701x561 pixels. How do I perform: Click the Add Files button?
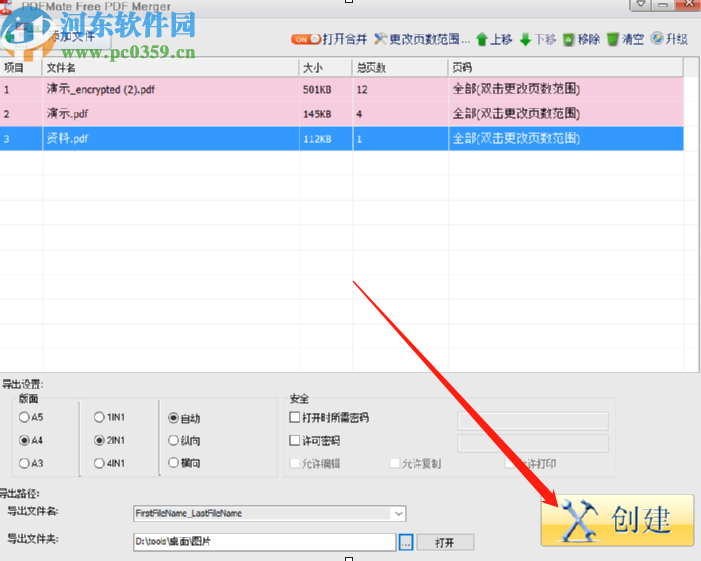56,37
